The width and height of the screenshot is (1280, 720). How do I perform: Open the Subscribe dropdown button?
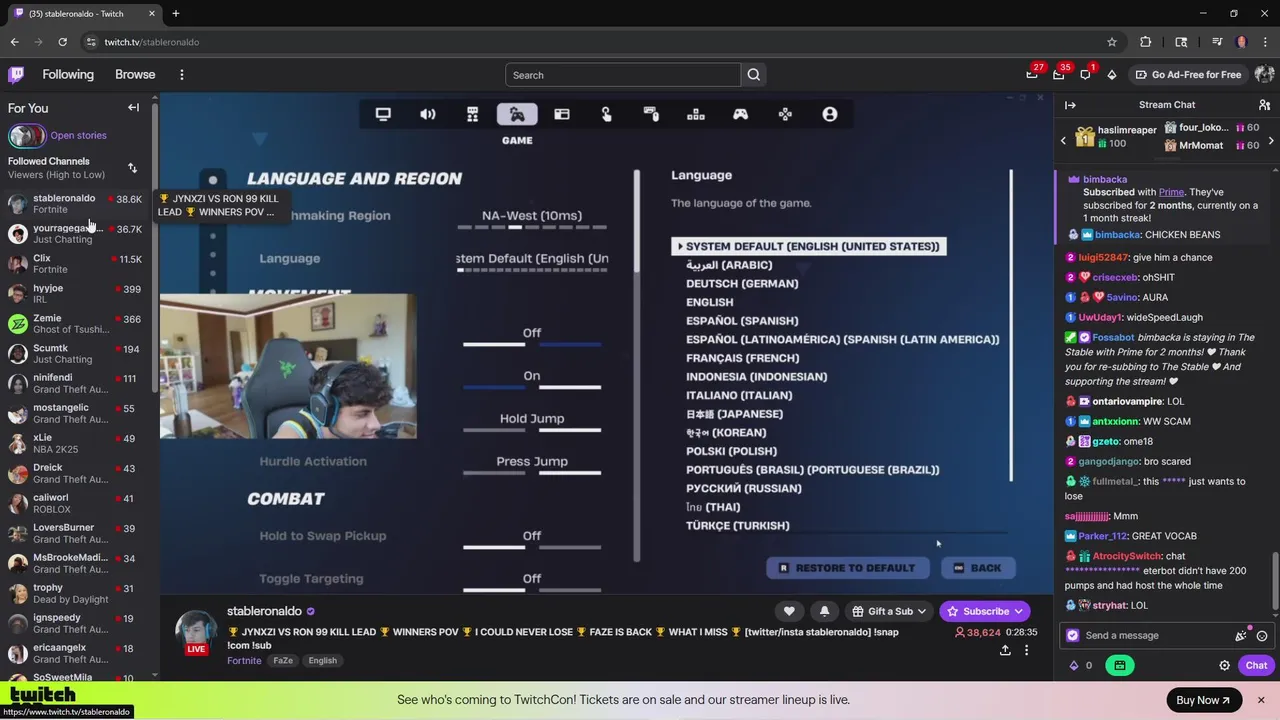(985, 611)
